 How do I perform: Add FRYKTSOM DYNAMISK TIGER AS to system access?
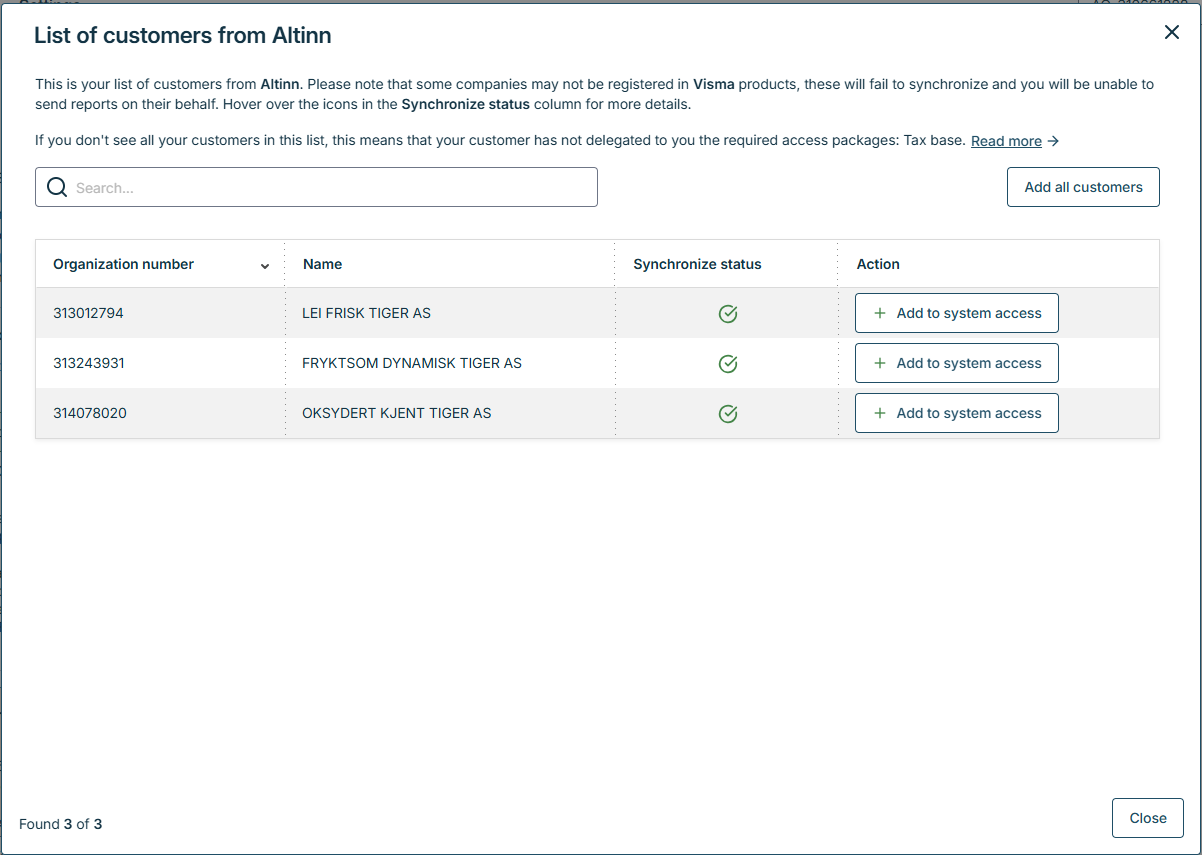(x=957, y=363)
